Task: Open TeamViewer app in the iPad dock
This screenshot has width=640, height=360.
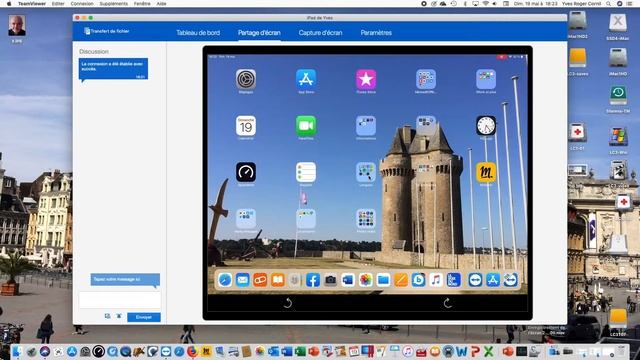Action: pos(475,280)
